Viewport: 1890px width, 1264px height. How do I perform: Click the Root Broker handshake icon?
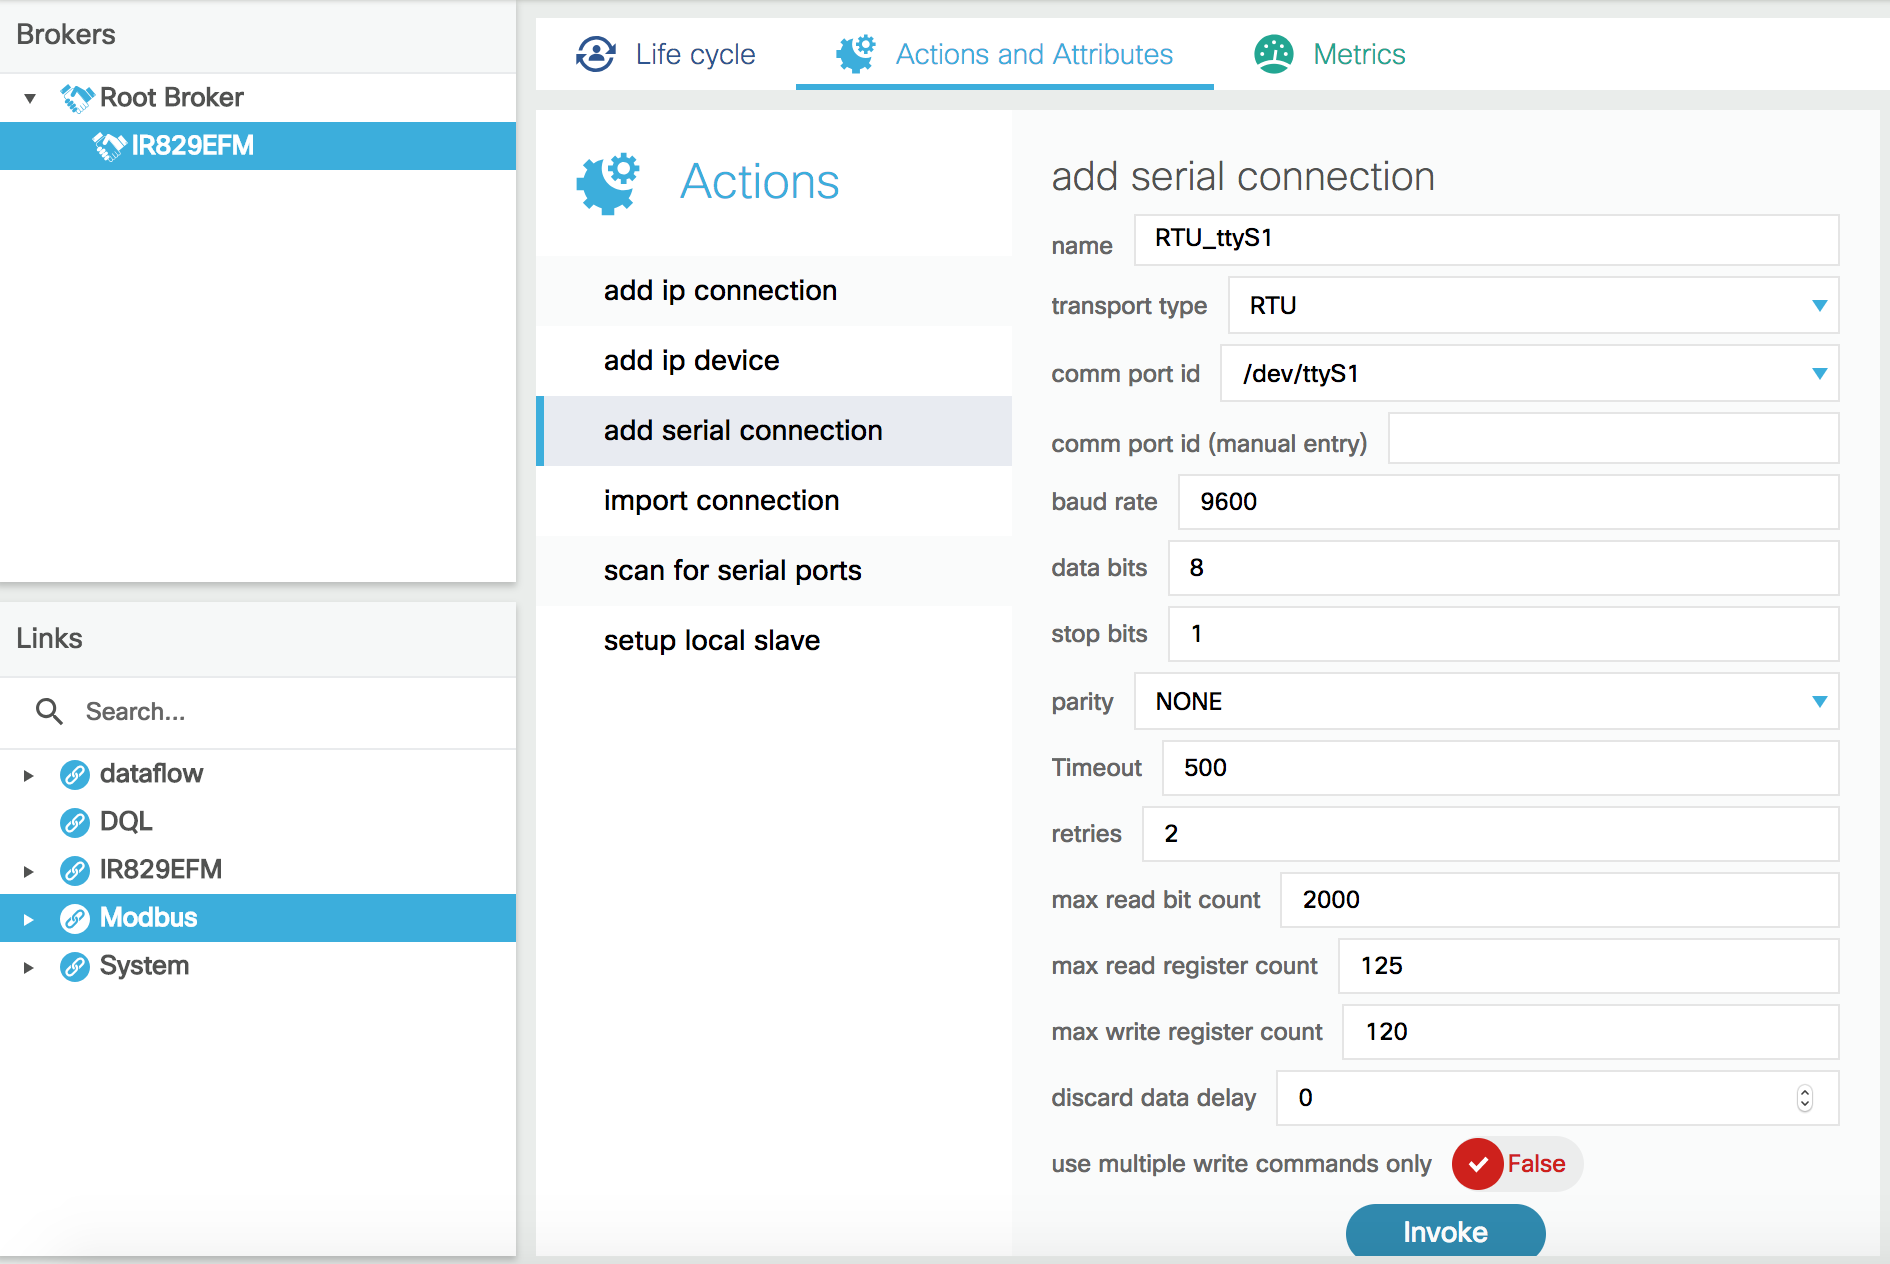pos(76,97)
